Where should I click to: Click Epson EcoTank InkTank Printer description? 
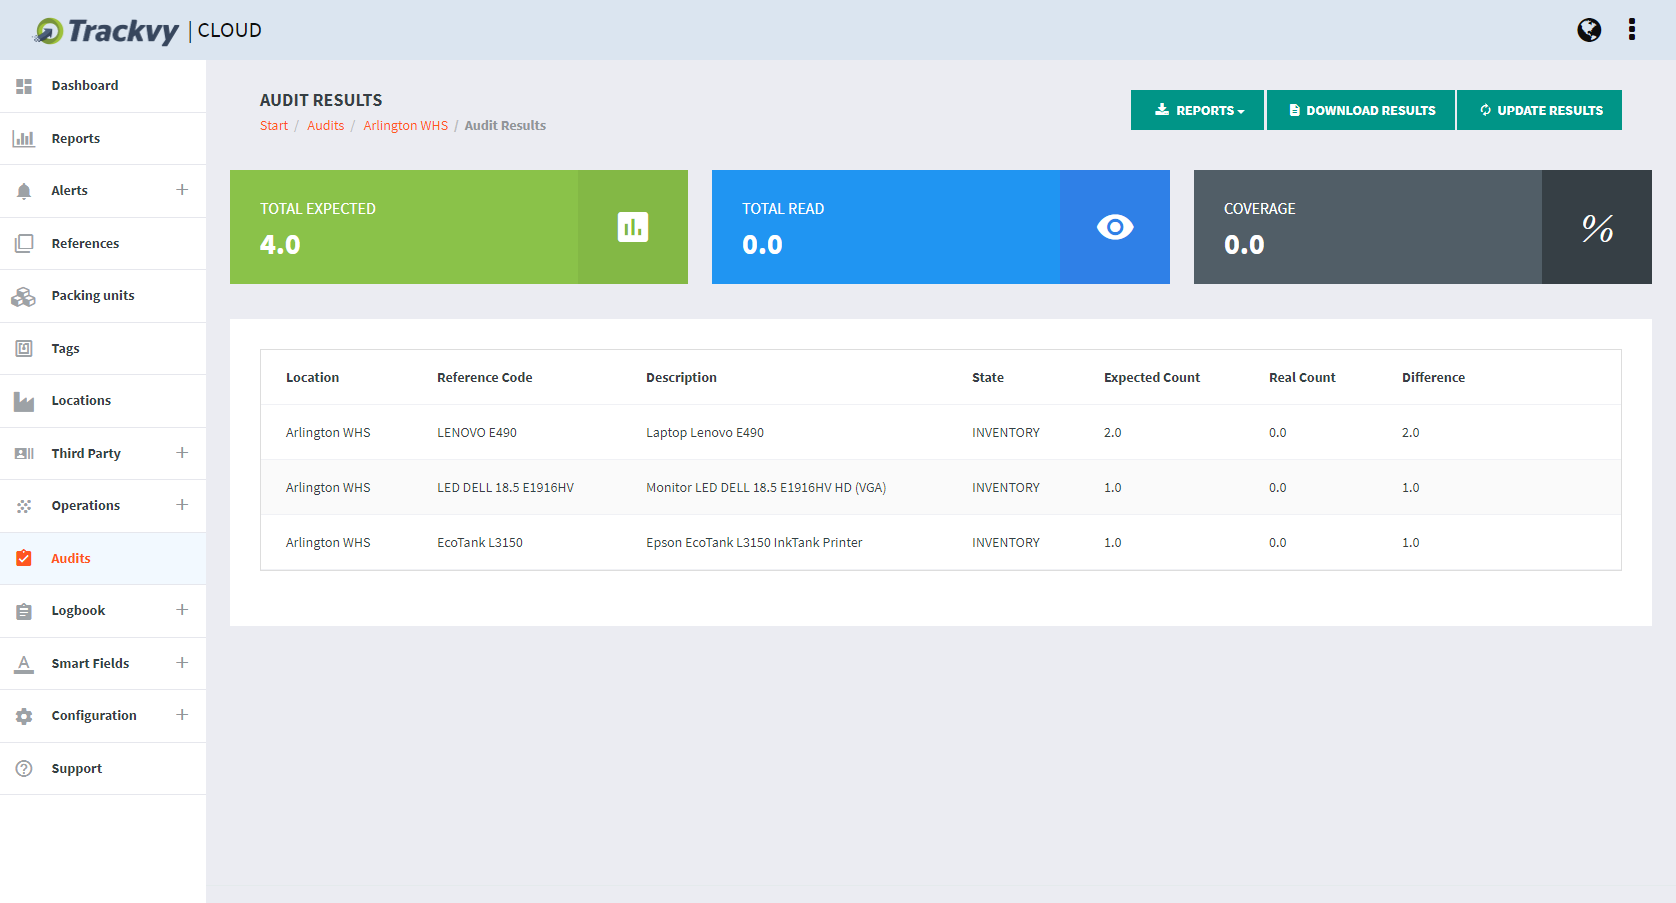point(754,543)
